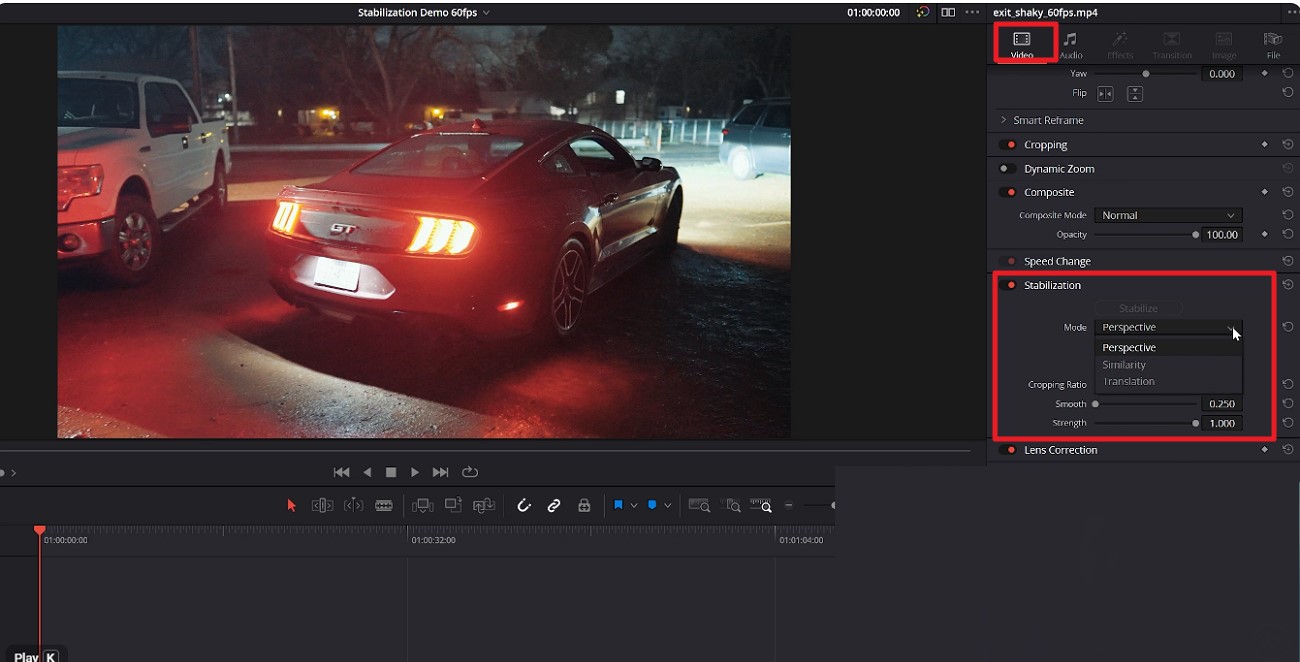The image size is (1300, 662).
Task: Select Similarity from the Mode list
Action: point(1124,364)
